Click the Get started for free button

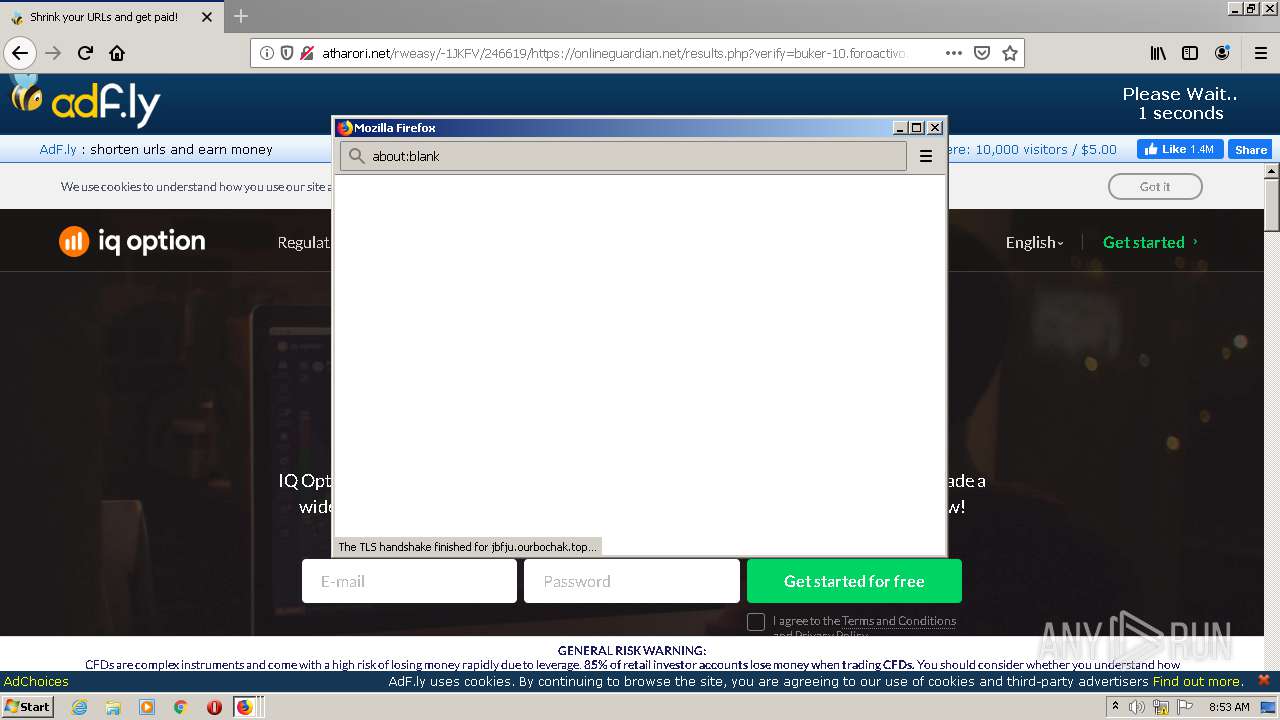click(854, 581)
